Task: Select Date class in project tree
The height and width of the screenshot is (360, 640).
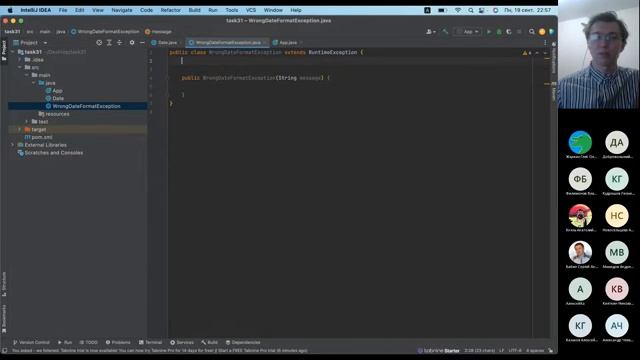Action: point(58,98)
